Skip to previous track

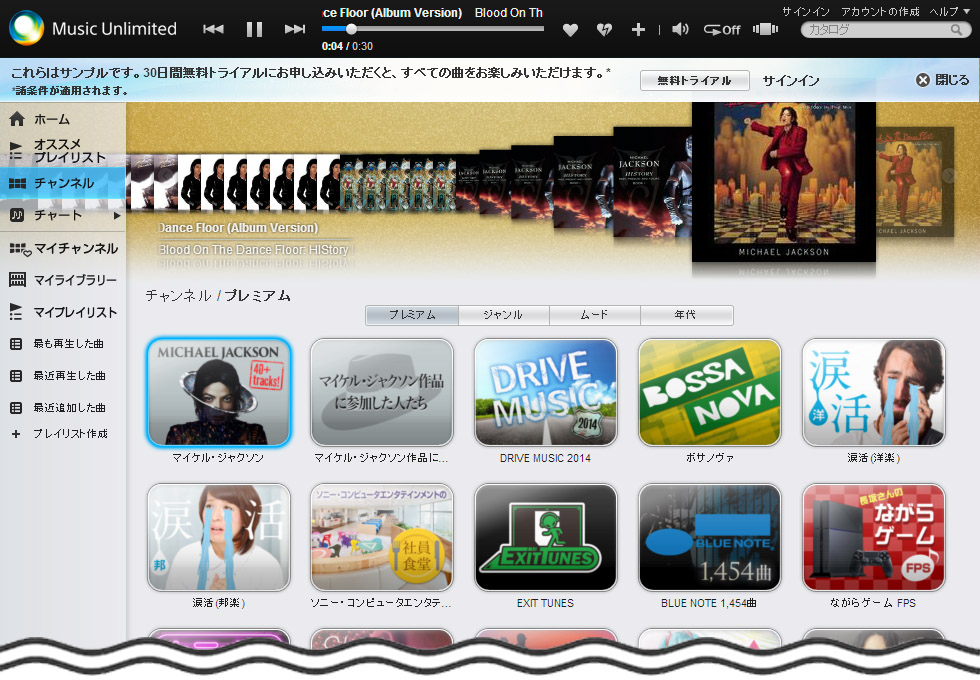[x=213, y=29]
